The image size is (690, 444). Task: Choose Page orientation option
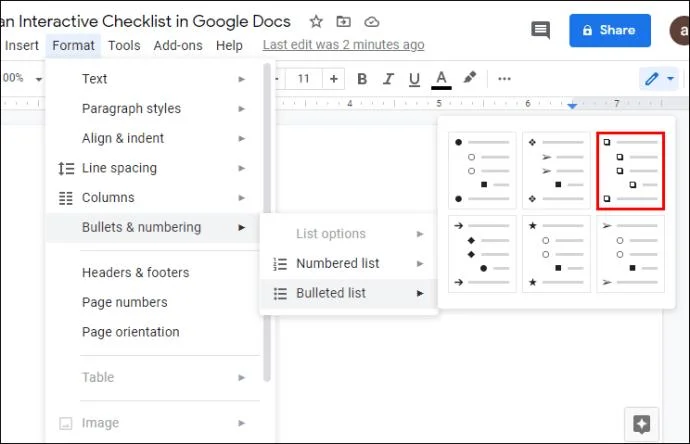point(152,332)
